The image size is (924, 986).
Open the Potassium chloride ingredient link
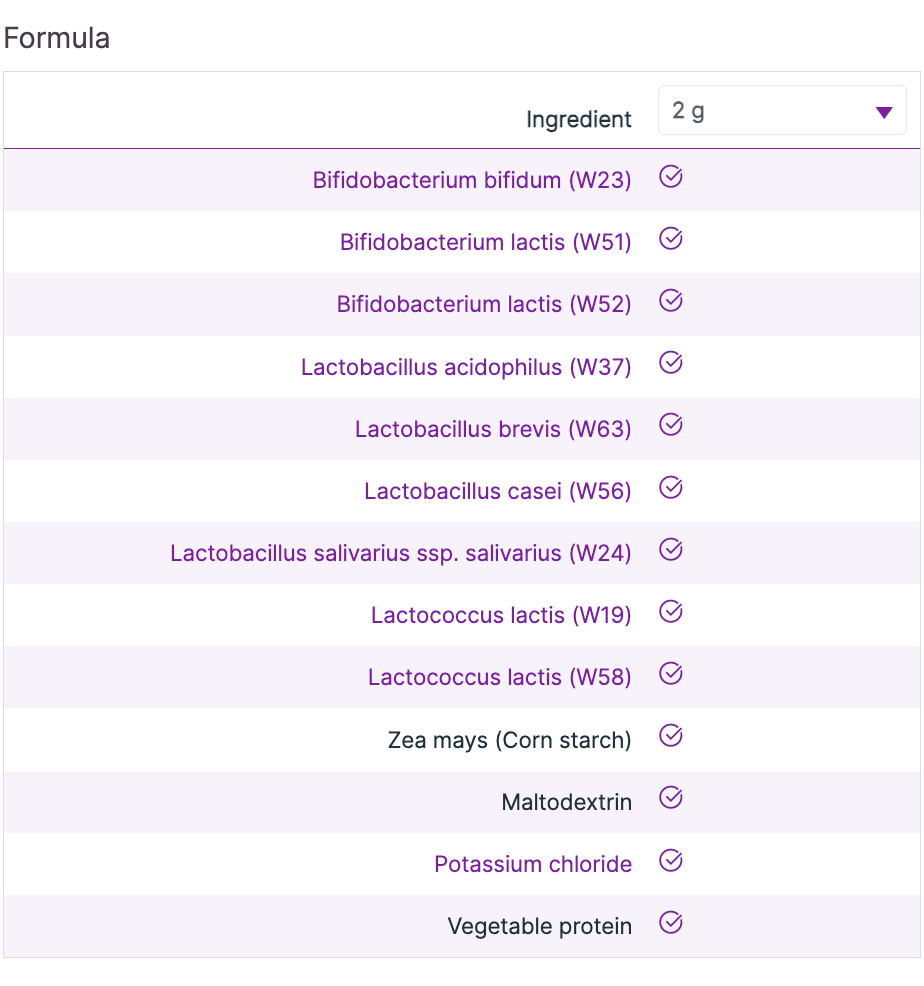pos(533,865)
